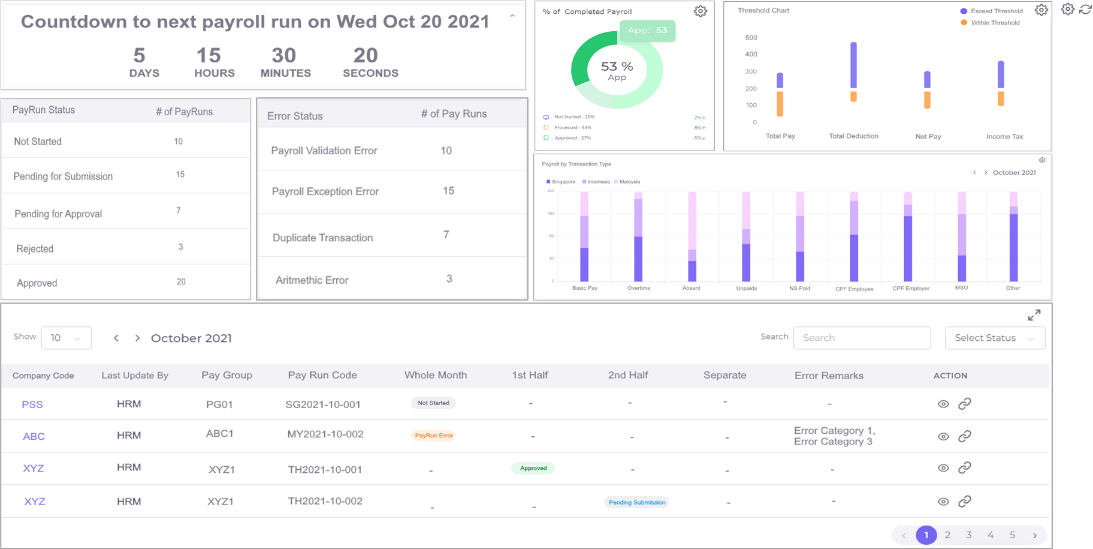Viewport: 1093px width, 549px height.
Task: Go to page 2 of table
Action: click(947, 535)
